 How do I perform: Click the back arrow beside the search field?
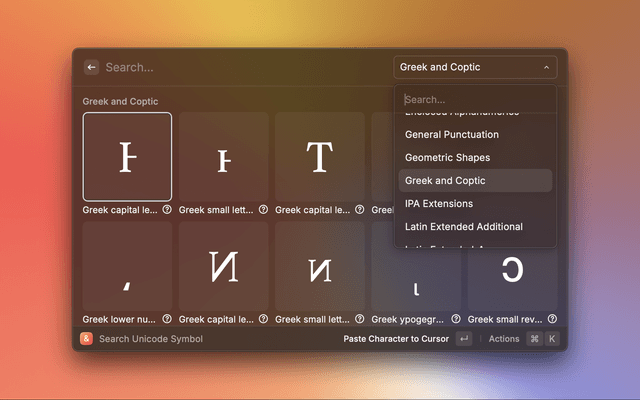92,67
